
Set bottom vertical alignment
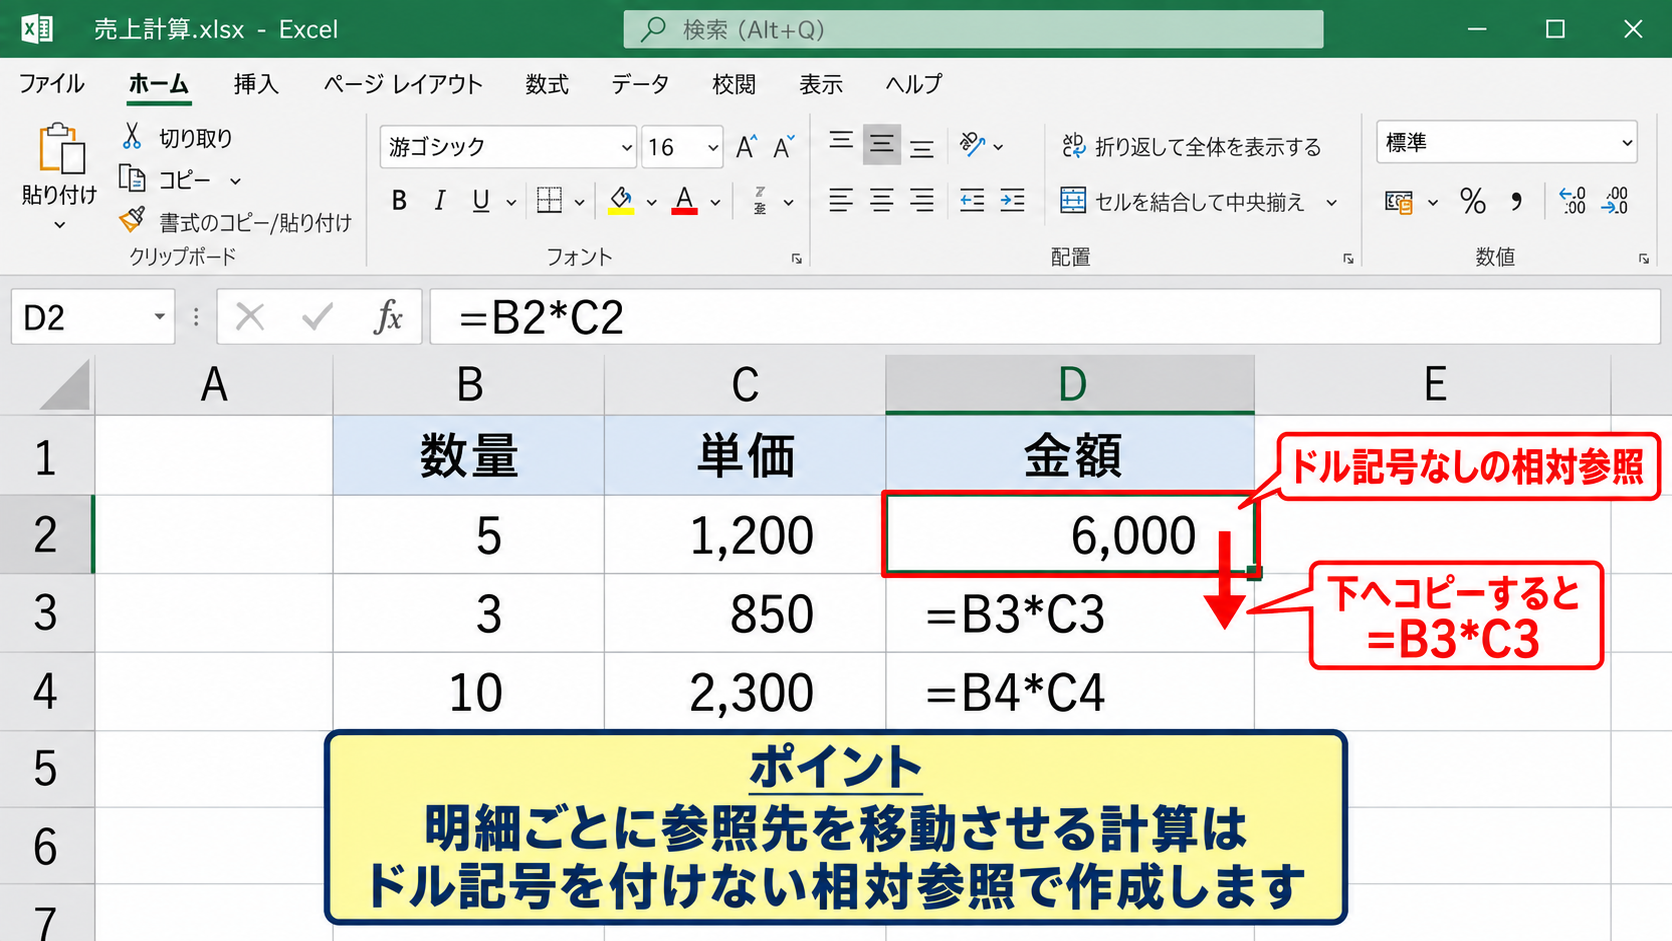(922, 148)
